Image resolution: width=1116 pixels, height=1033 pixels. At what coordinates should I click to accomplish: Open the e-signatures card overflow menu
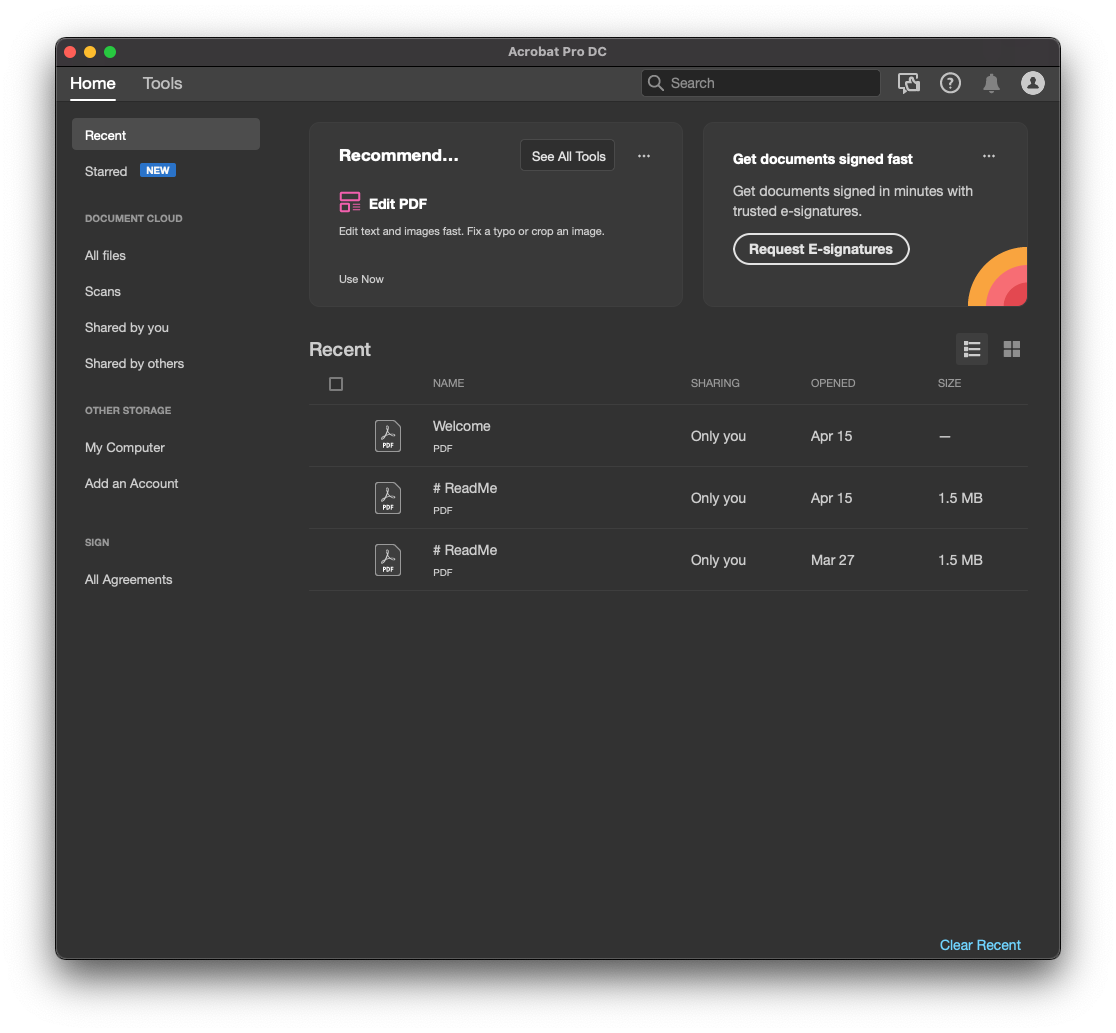[989, 156]
